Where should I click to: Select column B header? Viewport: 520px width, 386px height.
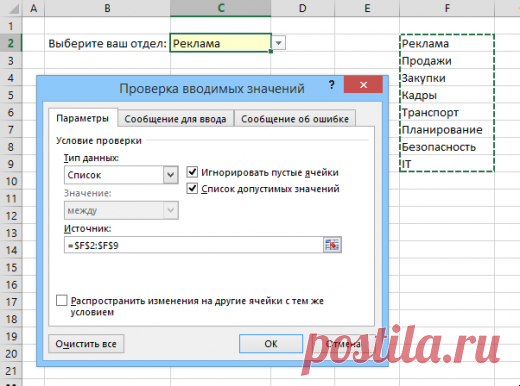pos(107,8)
